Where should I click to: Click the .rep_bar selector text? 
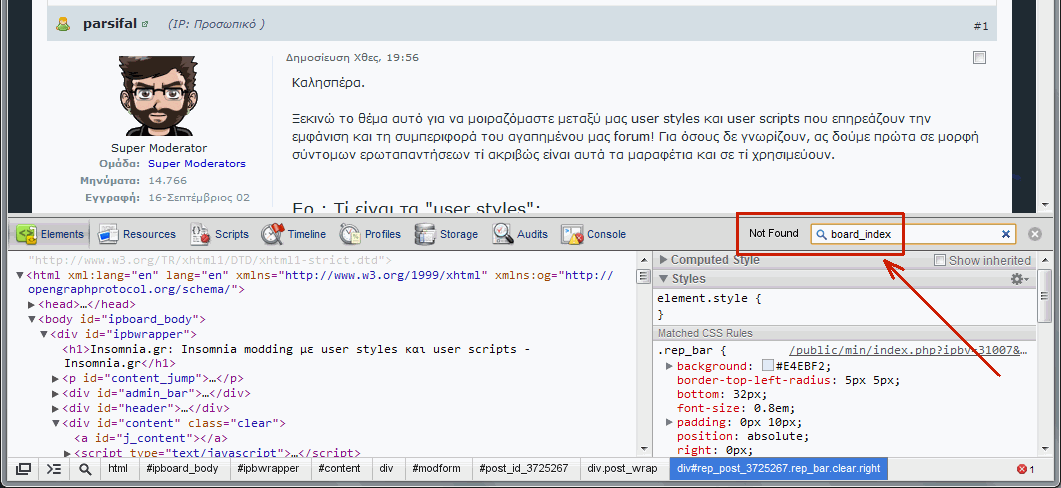pos(687,351)
